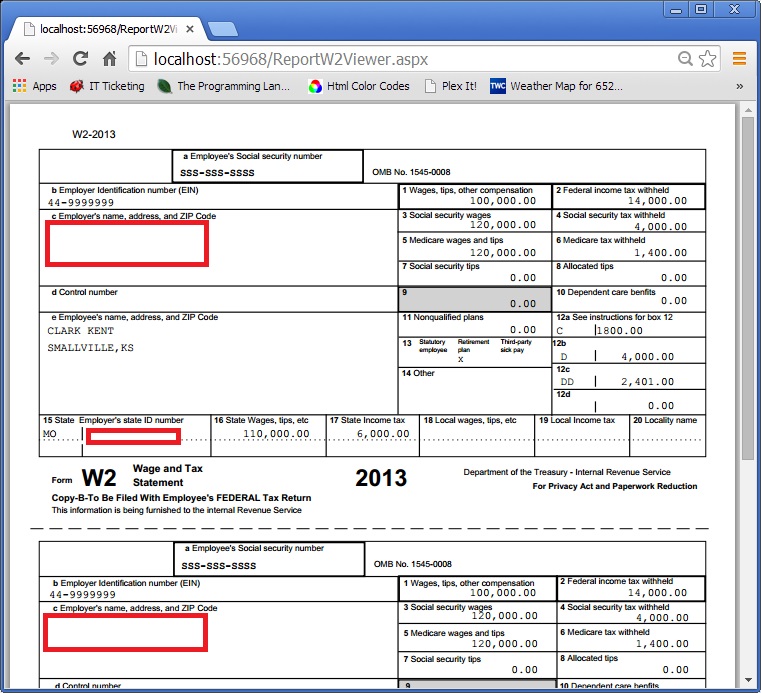Open the Plex It! bookmark

[450, 86]
